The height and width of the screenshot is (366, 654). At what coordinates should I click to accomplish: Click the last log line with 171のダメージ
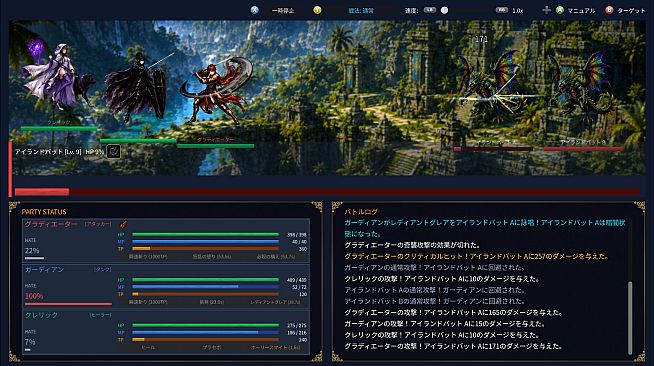(x=453, y=346)
